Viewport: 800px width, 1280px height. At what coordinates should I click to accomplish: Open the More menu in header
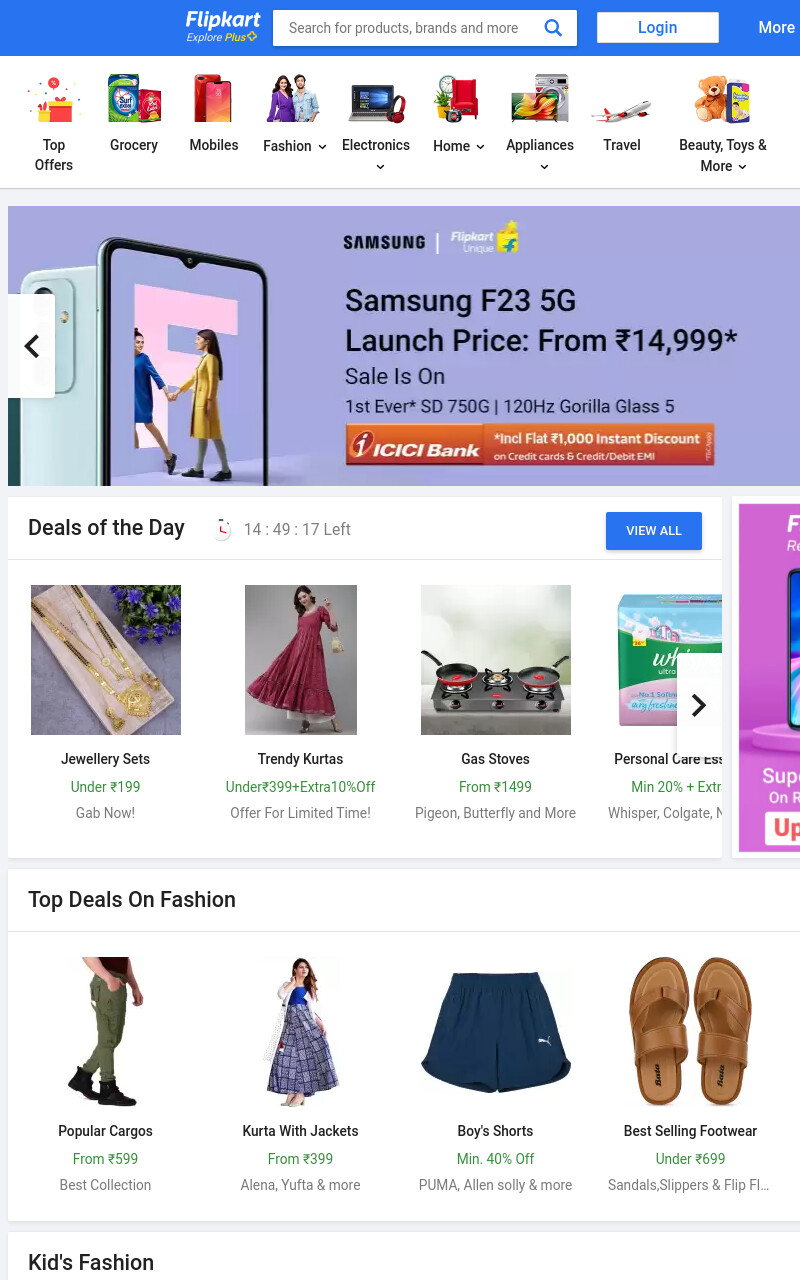click(776, 28)
